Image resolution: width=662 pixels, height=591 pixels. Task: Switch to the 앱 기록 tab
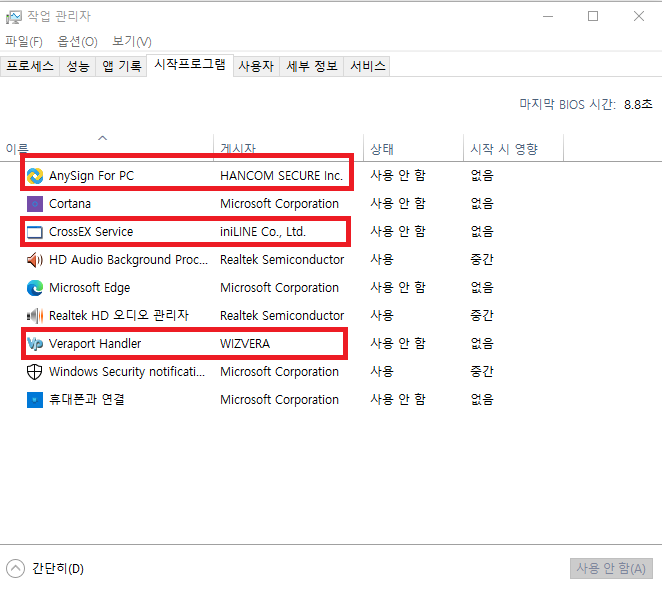[122, 66]
